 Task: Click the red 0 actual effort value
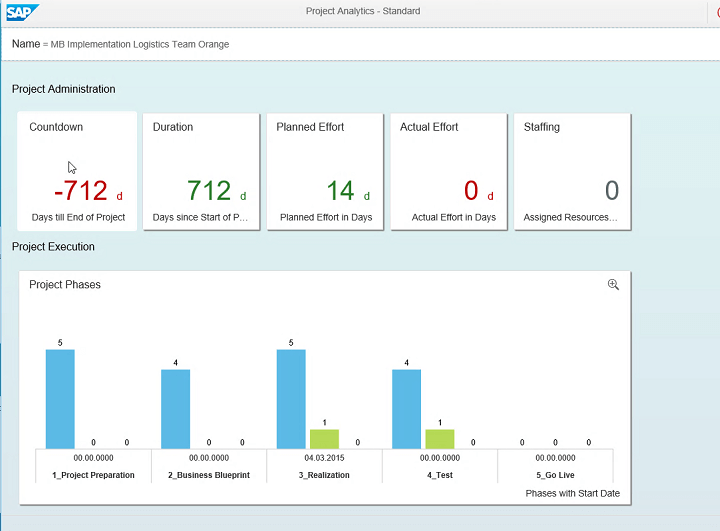pos(471,191)
